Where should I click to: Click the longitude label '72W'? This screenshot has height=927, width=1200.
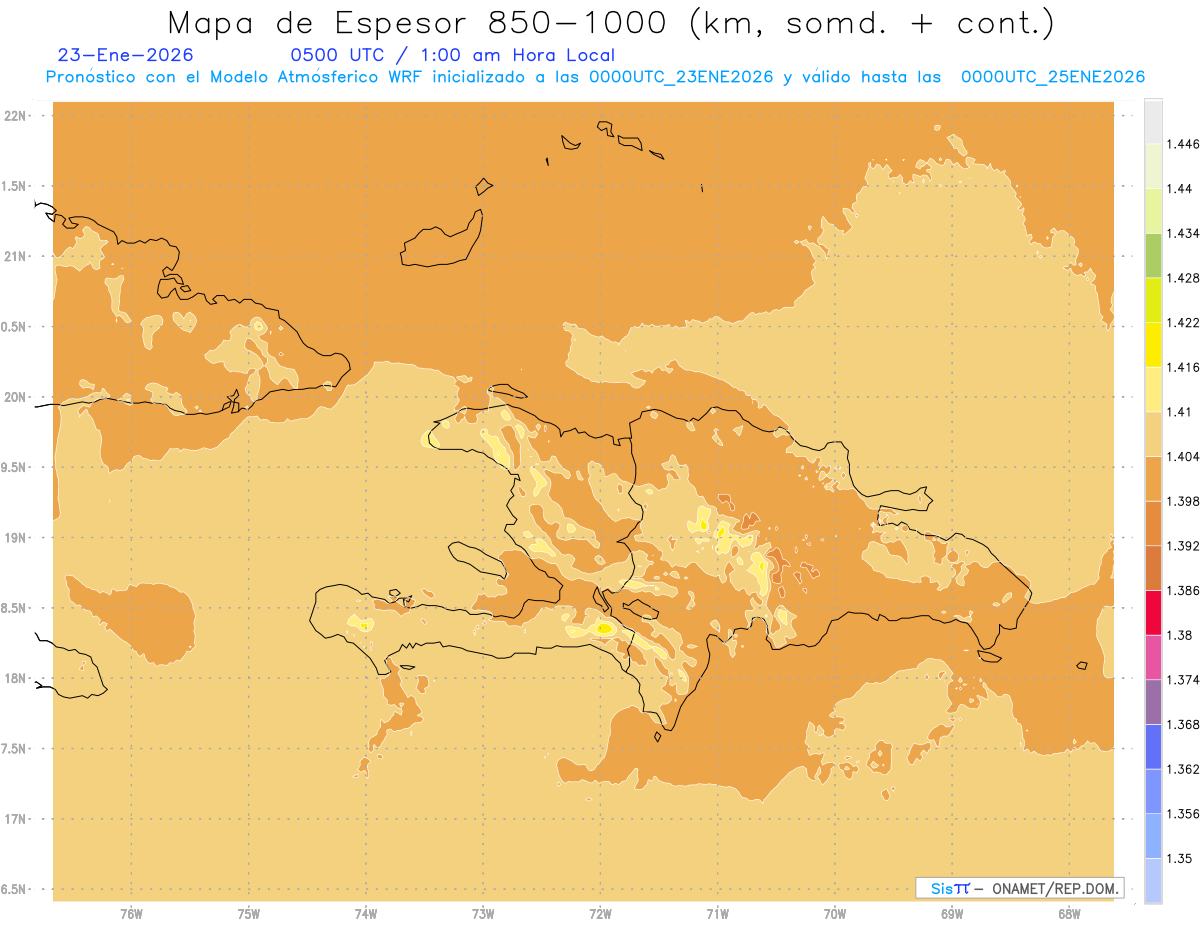click(x=600, y=914)
